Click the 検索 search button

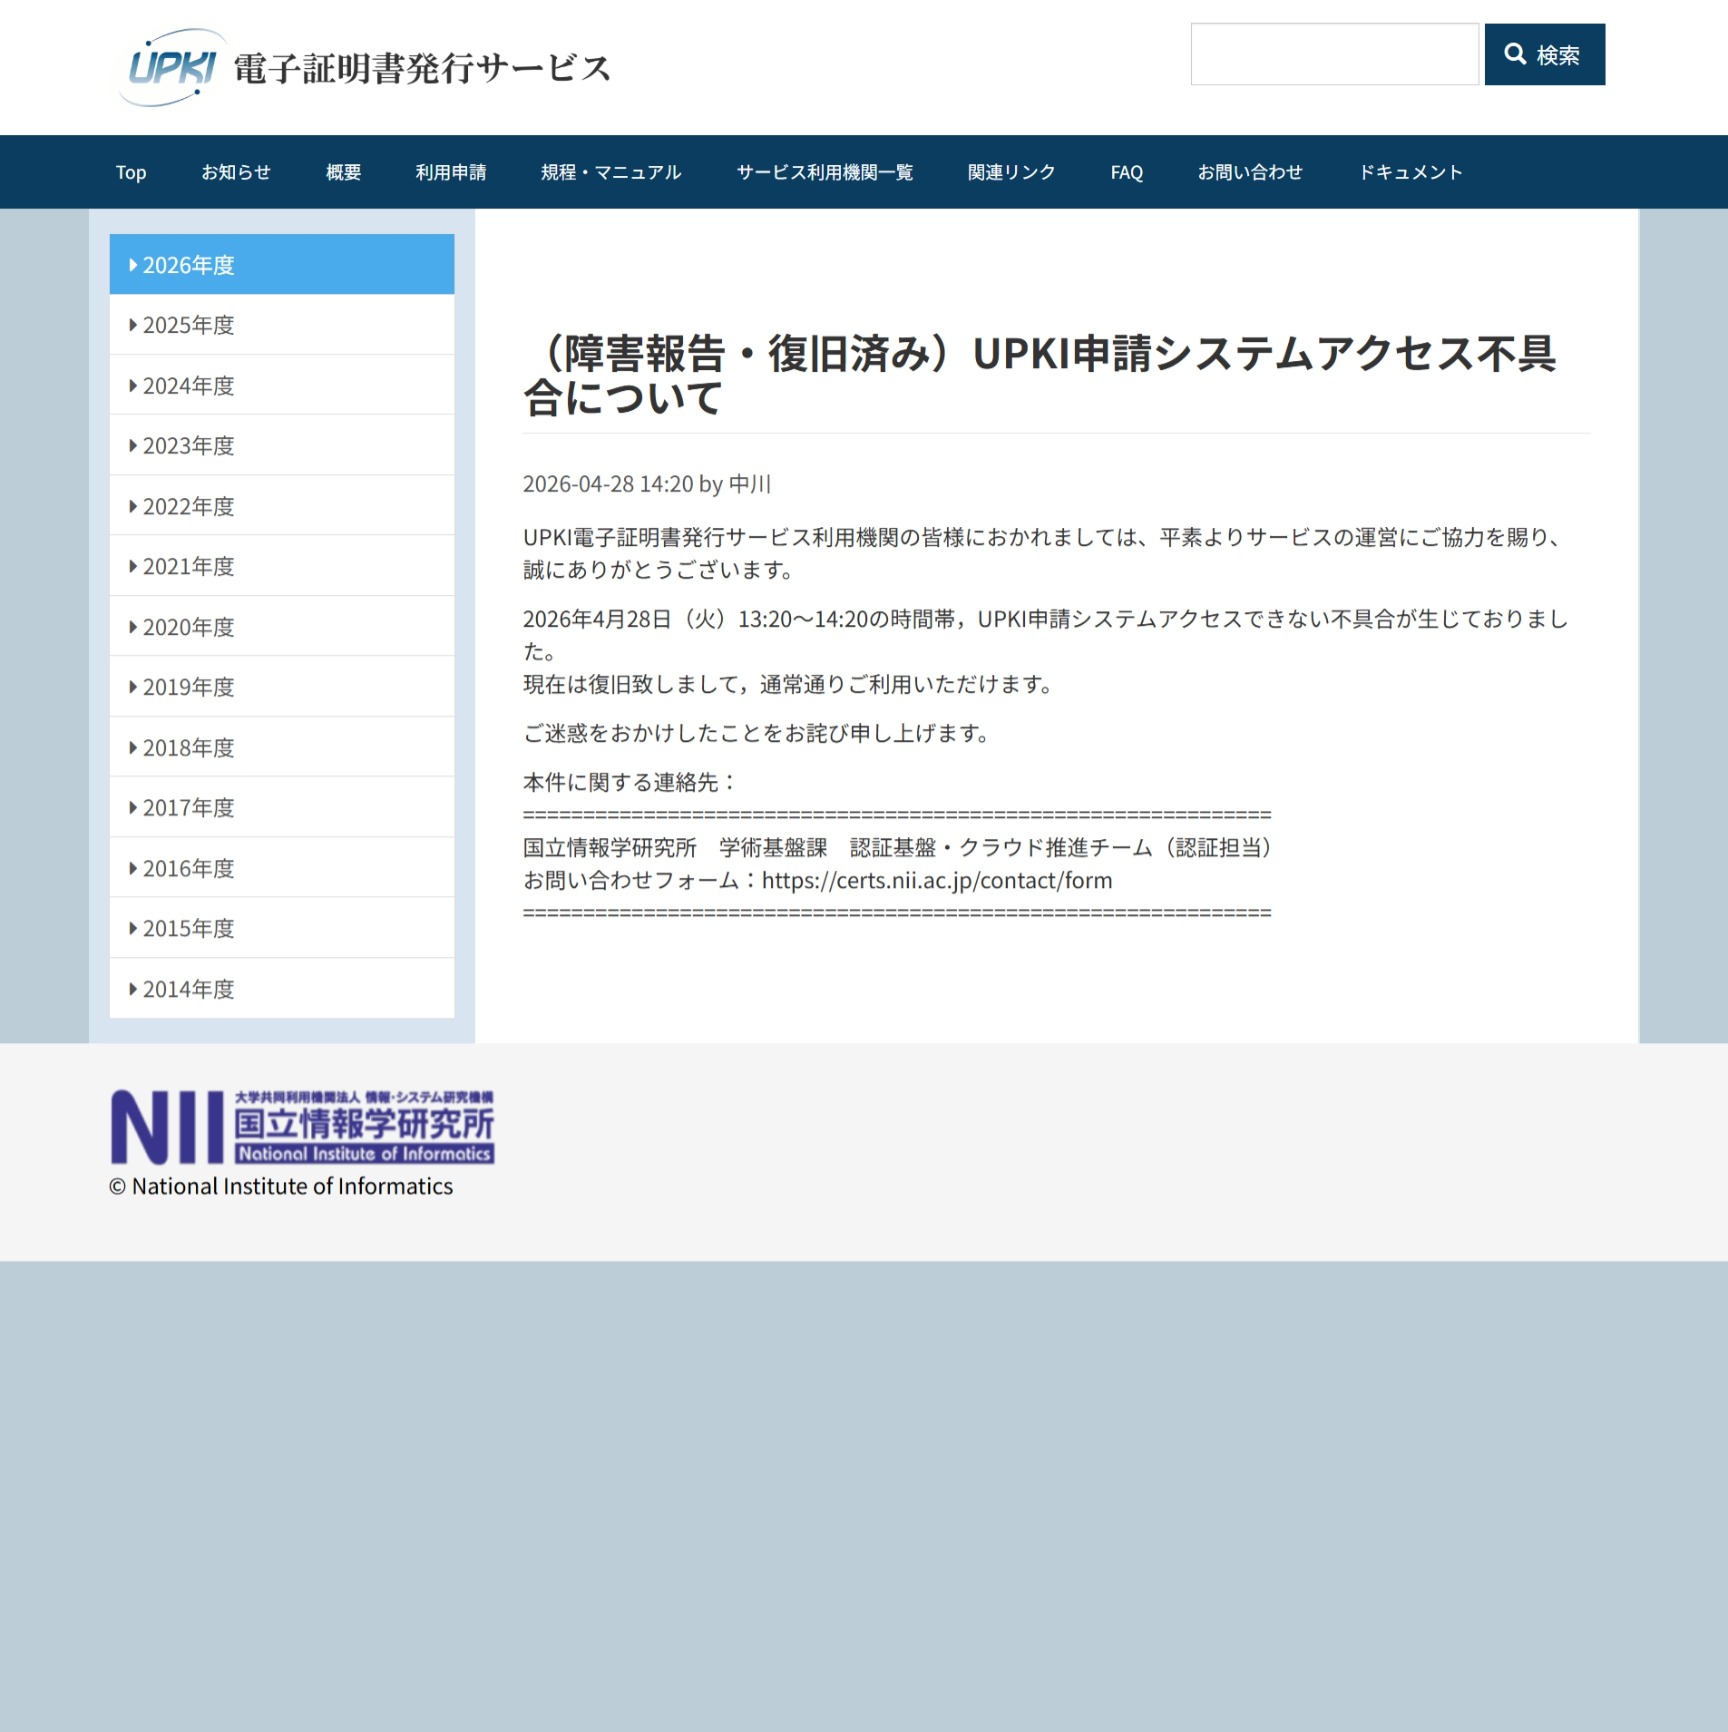(1543, 55)
